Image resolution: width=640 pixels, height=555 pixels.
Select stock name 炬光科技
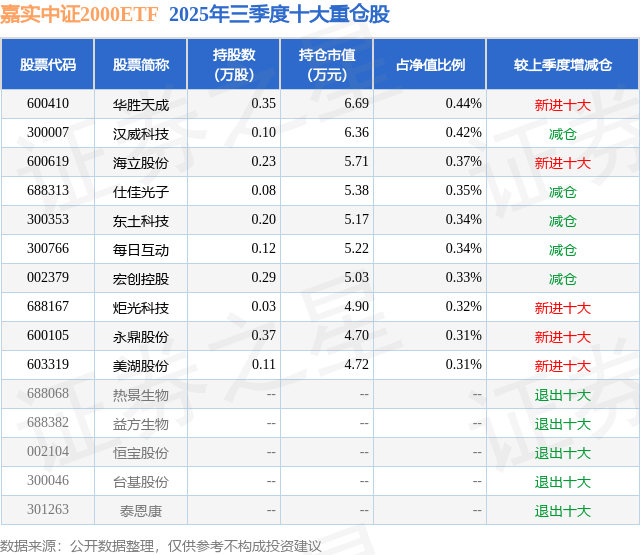point(141,308)
